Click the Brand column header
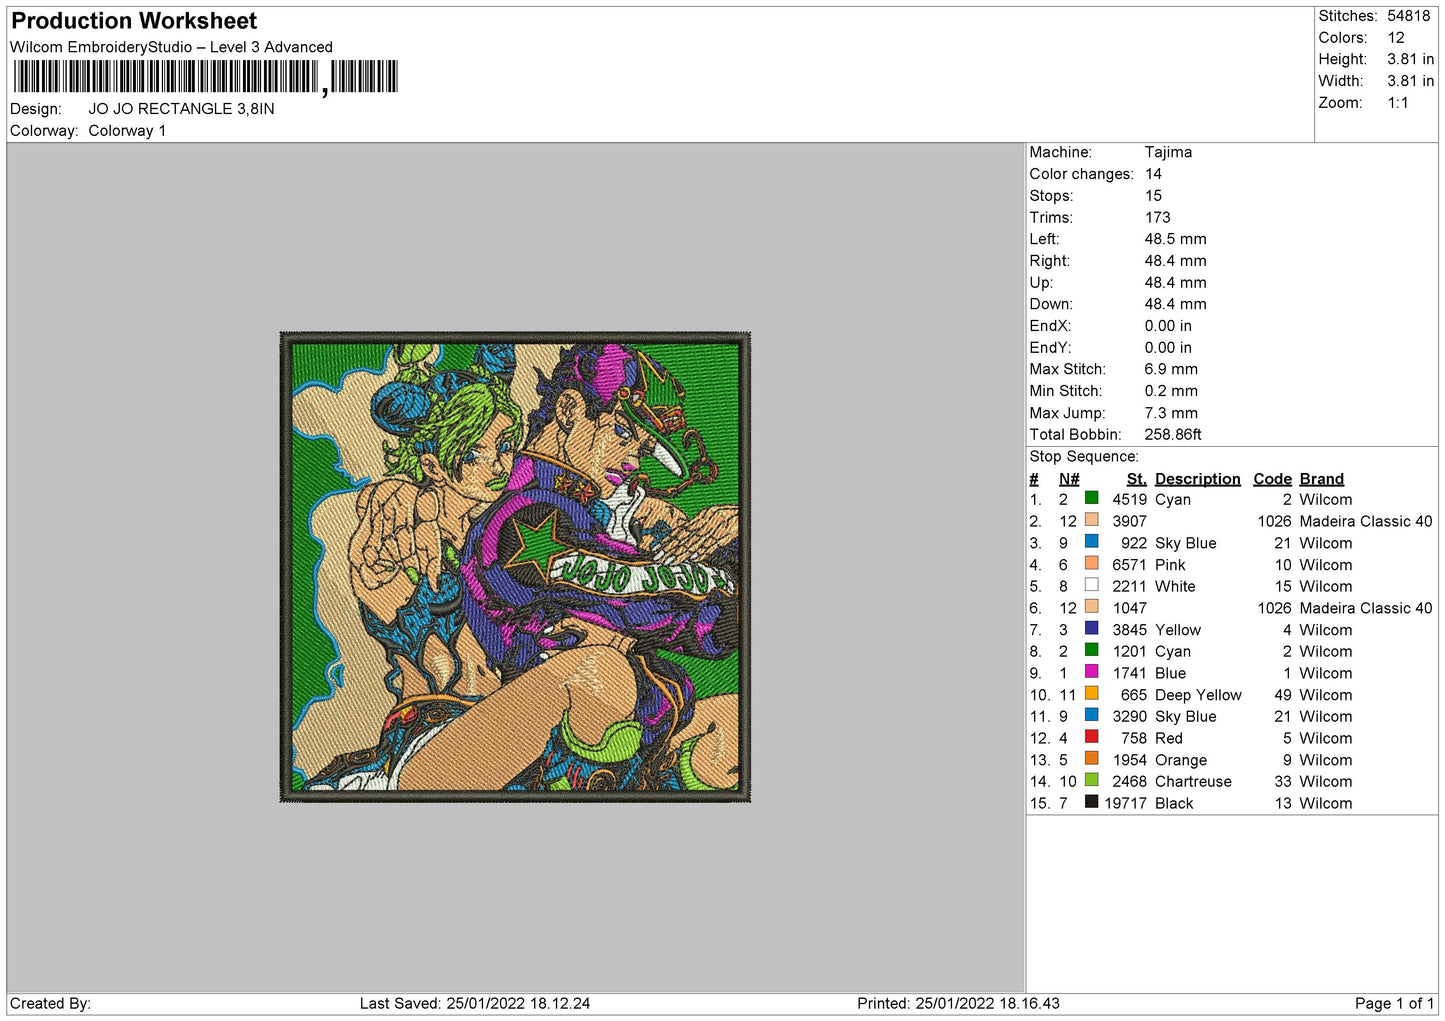The image size is (1445, 1021). point(1321,479)
